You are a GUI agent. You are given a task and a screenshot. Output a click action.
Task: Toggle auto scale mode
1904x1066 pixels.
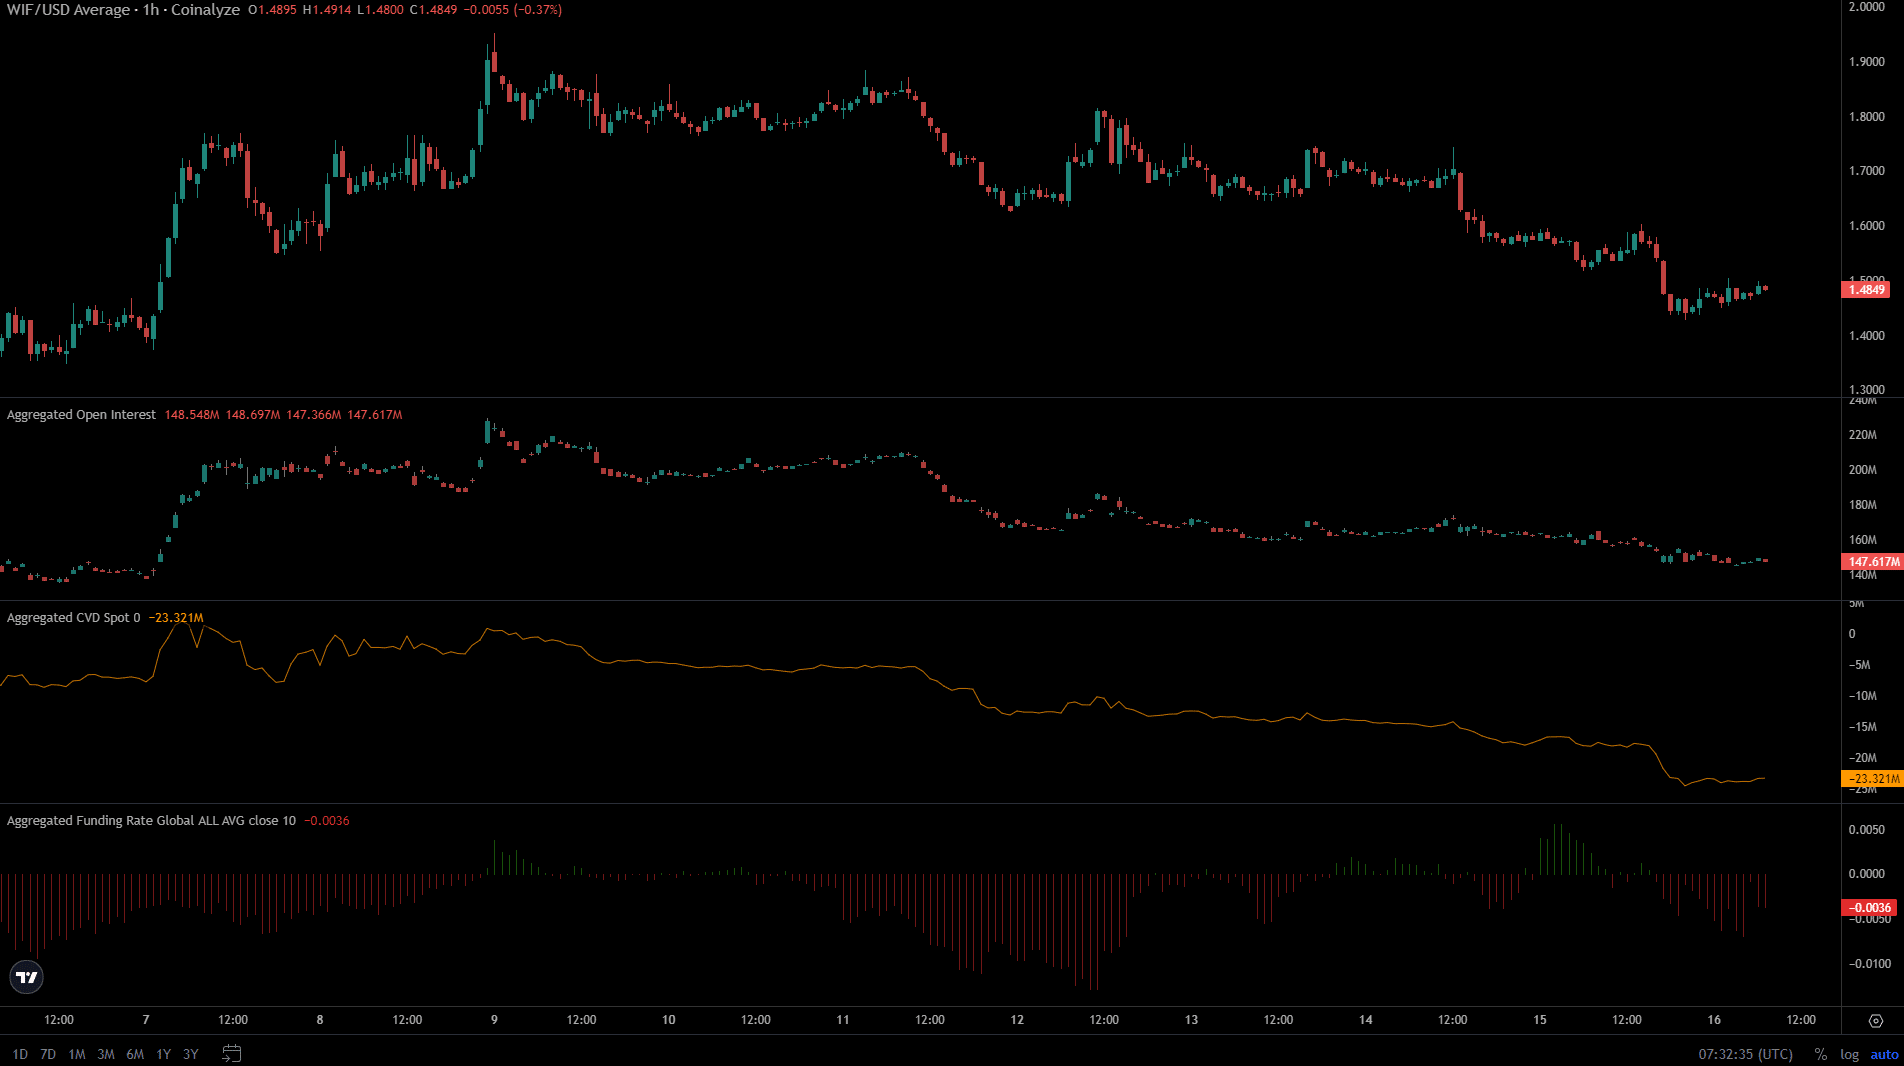click(1884, 1054)
